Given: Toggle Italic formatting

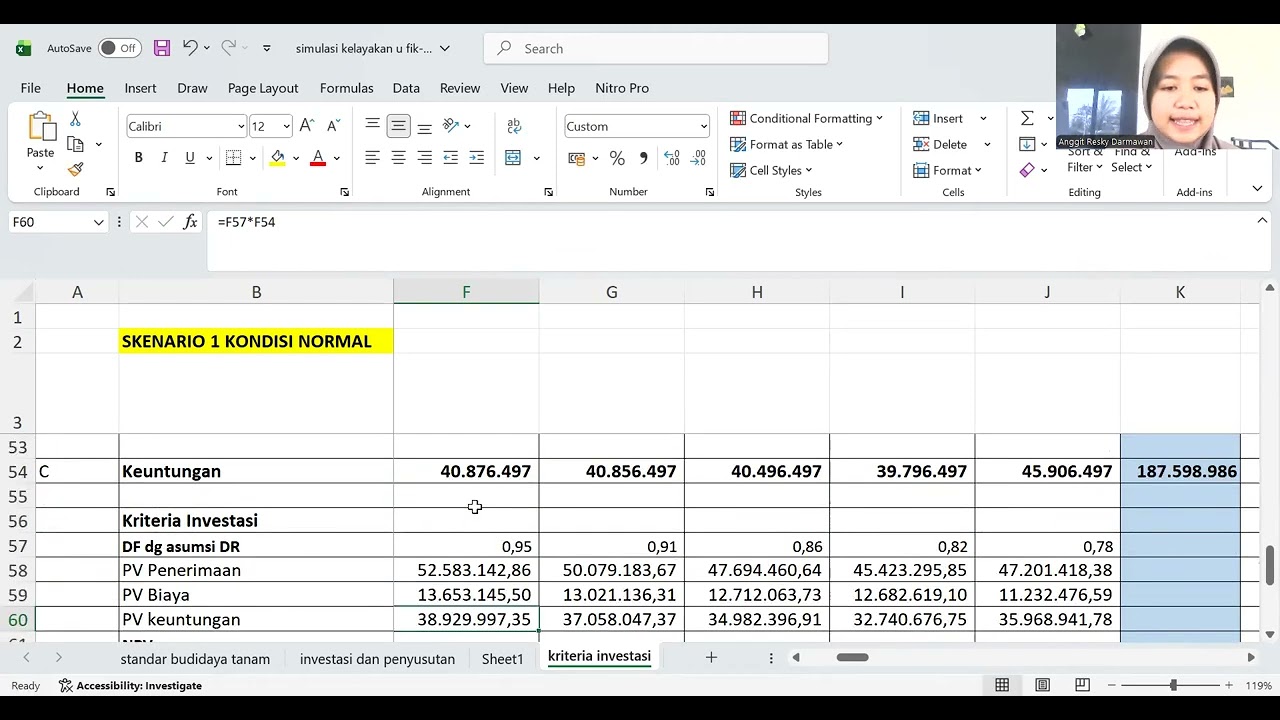Looking at the screenshot, I should point(164,158).
